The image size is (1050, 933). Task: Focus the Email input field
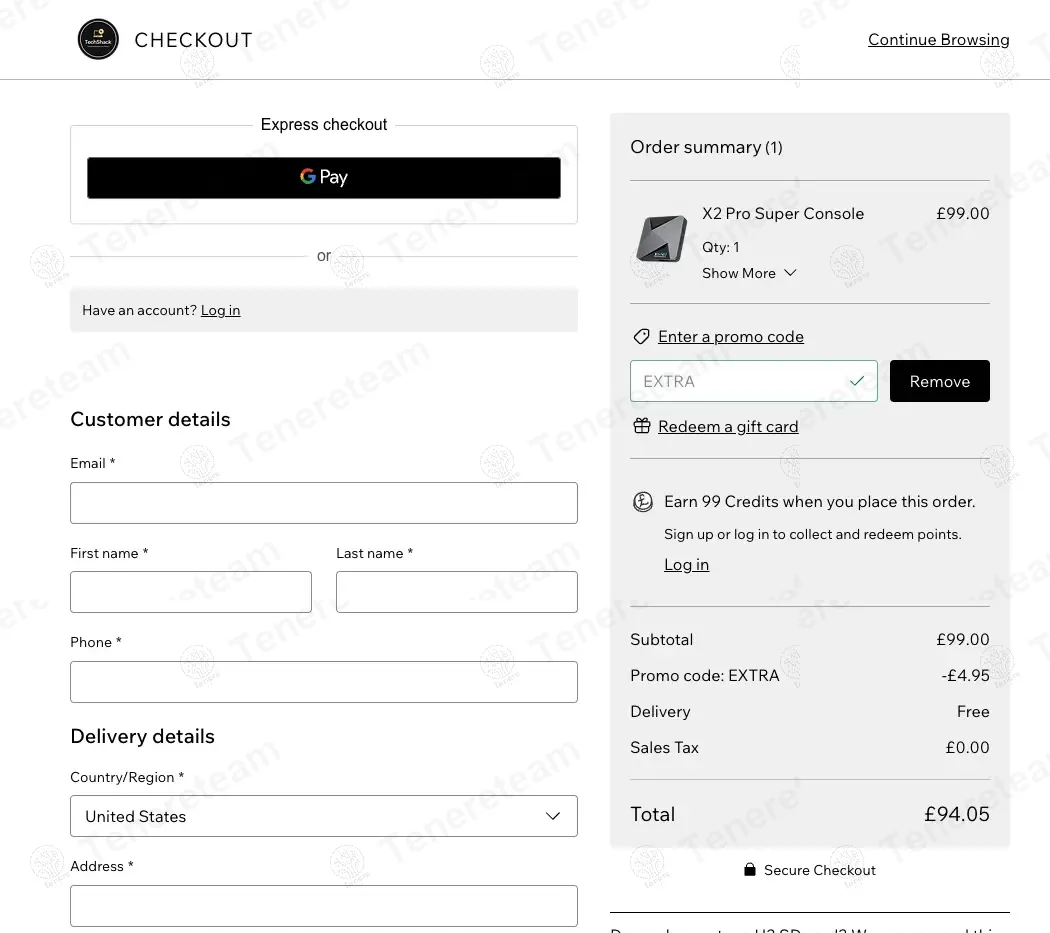tap(324, 503)
